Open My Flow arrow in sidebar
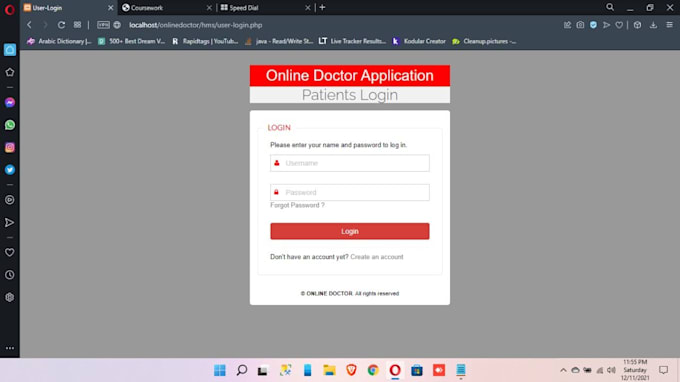Image resolution: width=680 pixels, height=382 pixels. click(x=10, y=222)
